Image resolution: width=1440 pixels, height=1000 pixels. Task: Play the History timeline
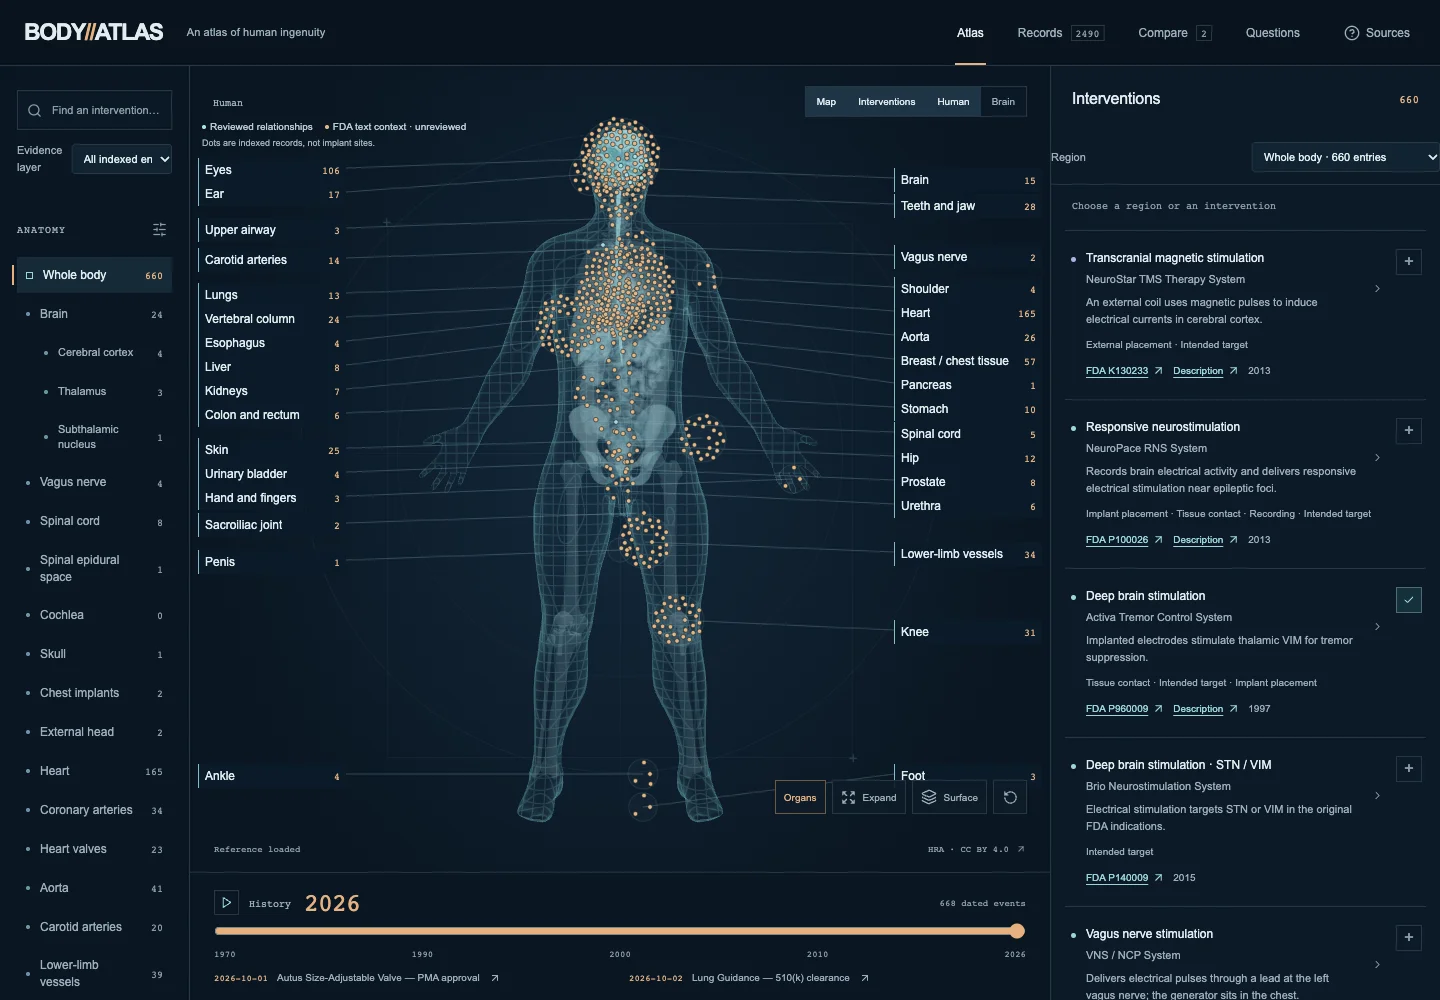click(x=227, y=903)
